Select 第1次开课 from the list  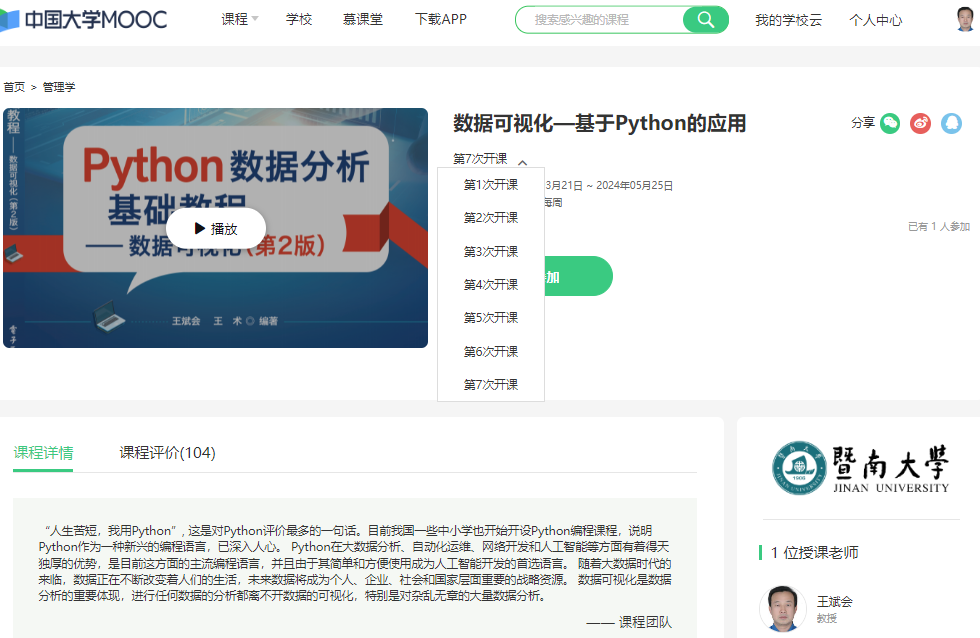click(491, 184)
